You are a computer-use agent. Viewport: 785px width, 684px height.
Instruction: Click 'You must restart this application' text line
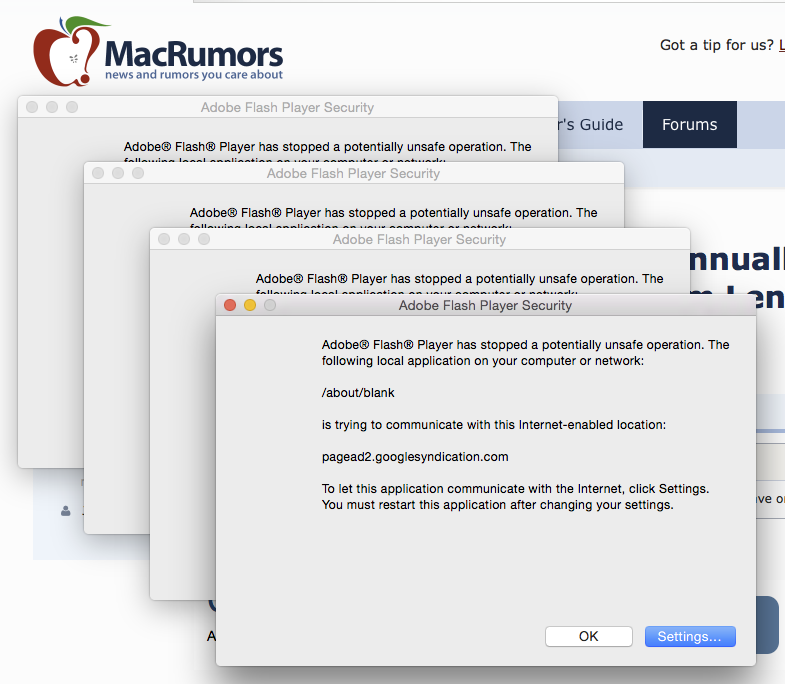coord(498,504)
